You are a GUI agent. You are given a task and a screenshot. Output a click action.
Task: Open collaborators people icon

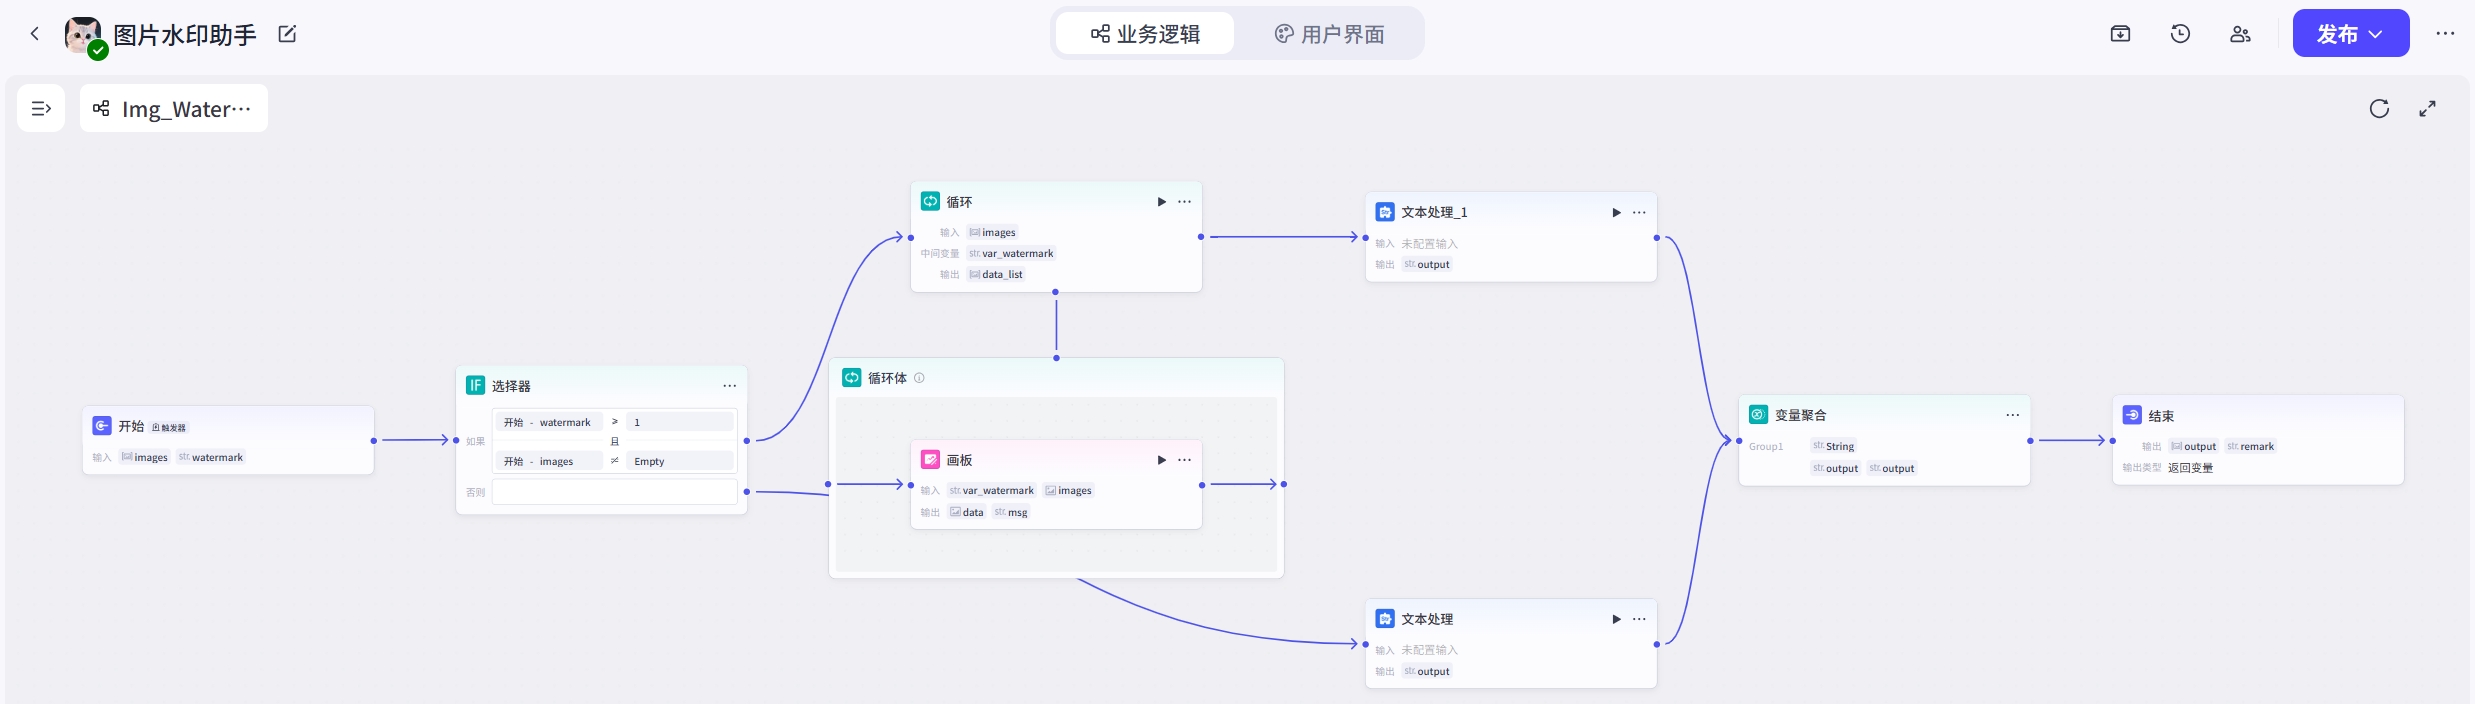tap(2240, 34)
